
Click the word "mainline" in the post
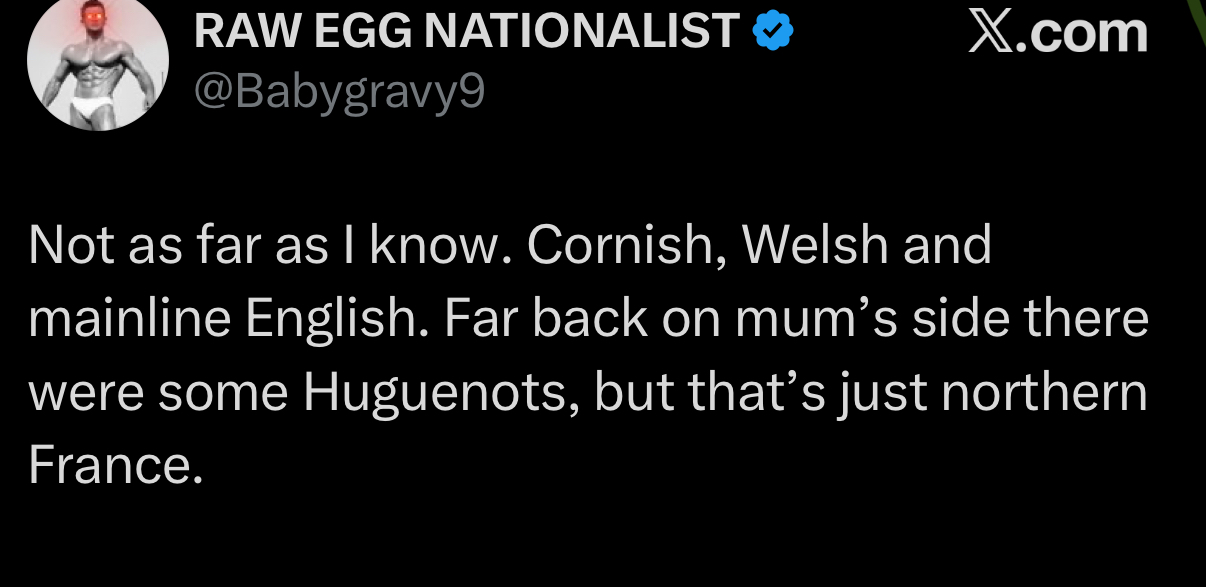(x=130, y=320)
